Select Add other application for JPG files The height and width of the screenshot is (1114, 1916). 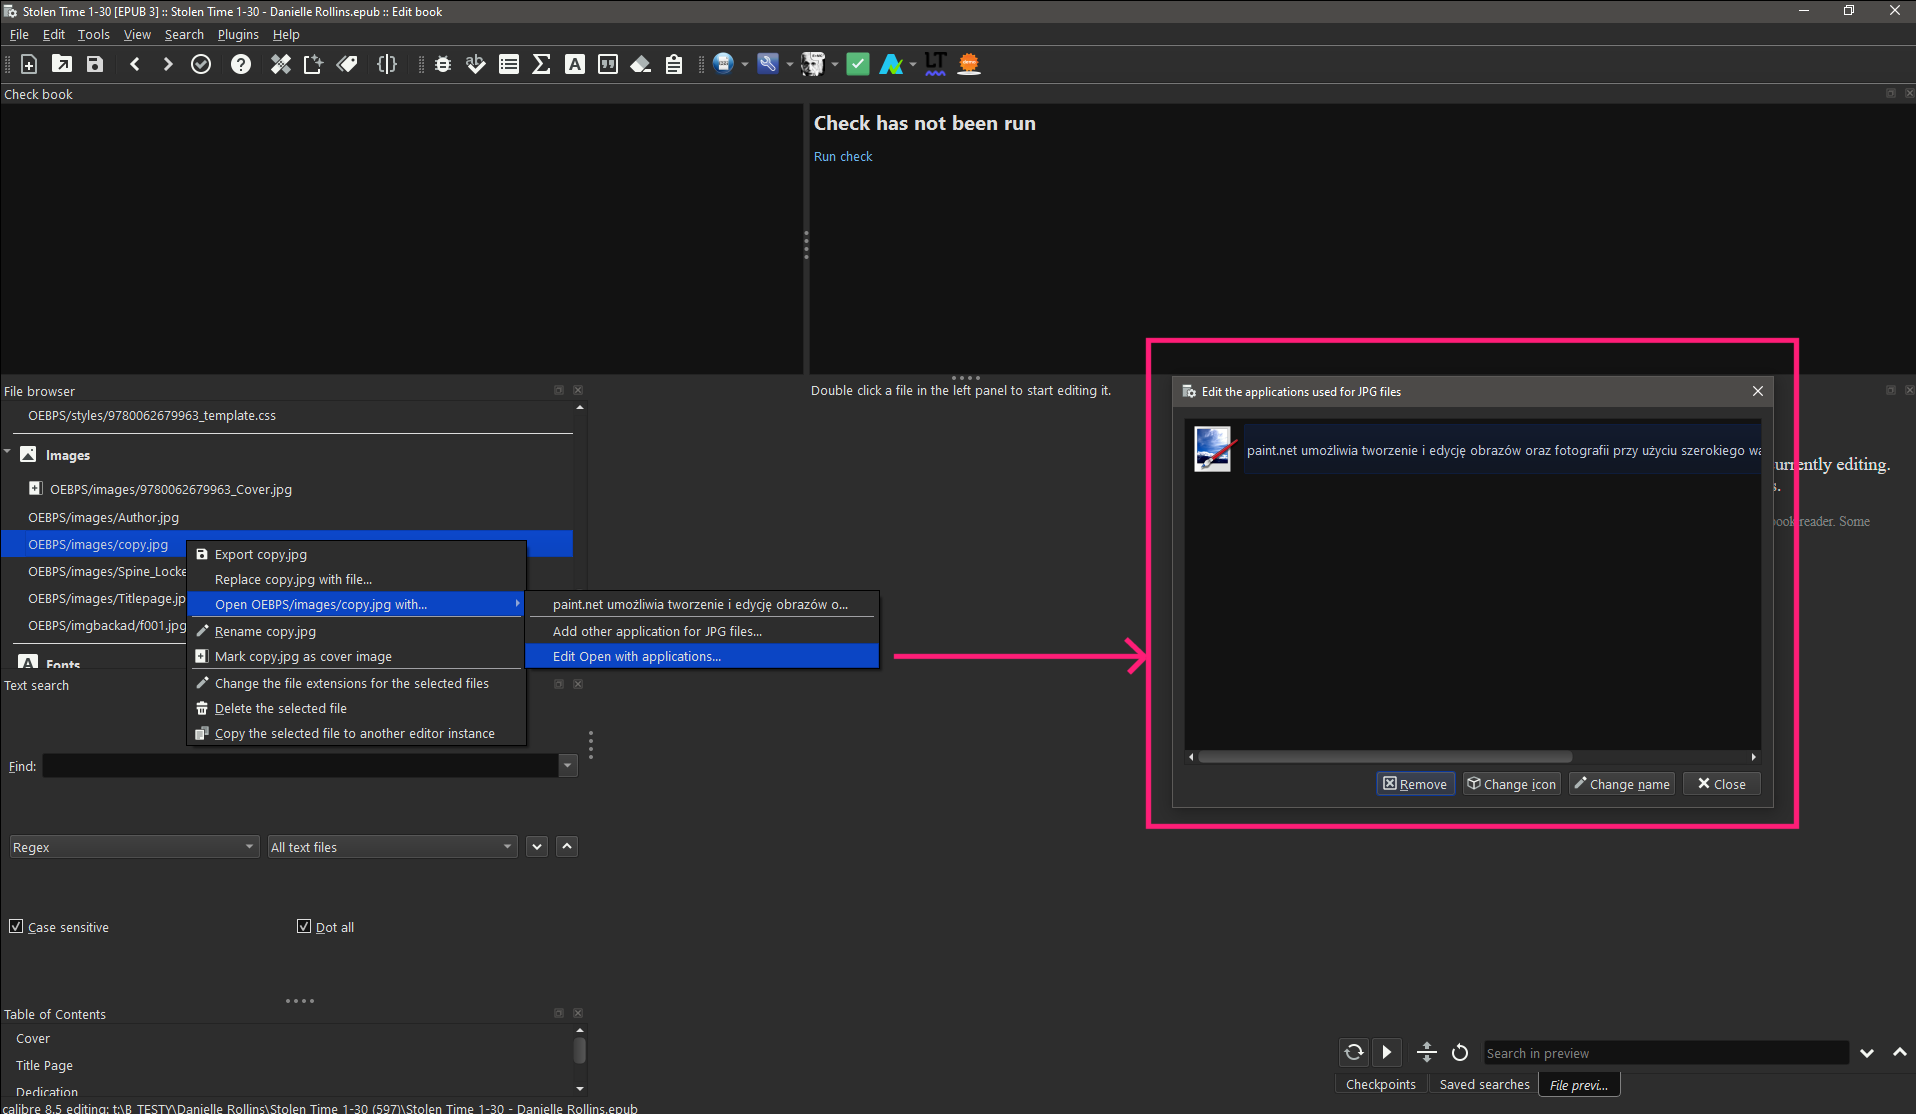point(657,631)
